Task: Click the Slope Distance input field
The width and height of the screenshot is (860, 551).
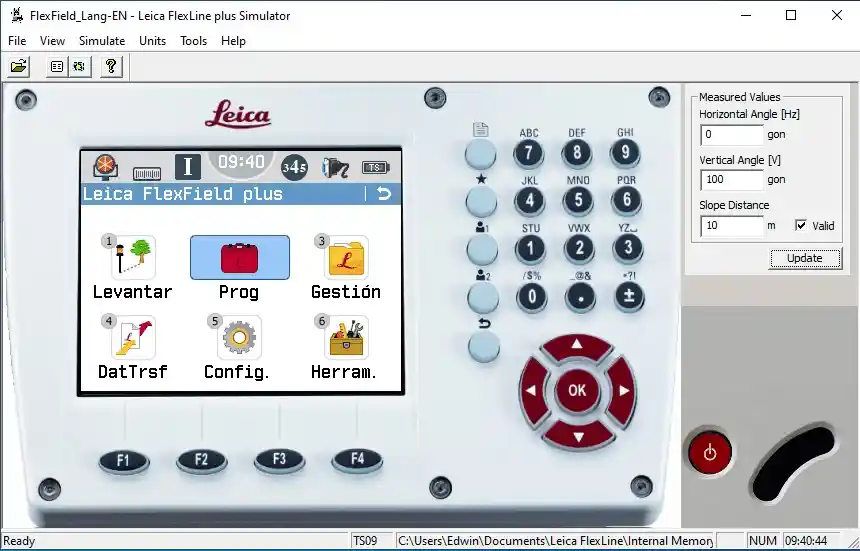Action: pyautogui.click(x=732, y=225)
